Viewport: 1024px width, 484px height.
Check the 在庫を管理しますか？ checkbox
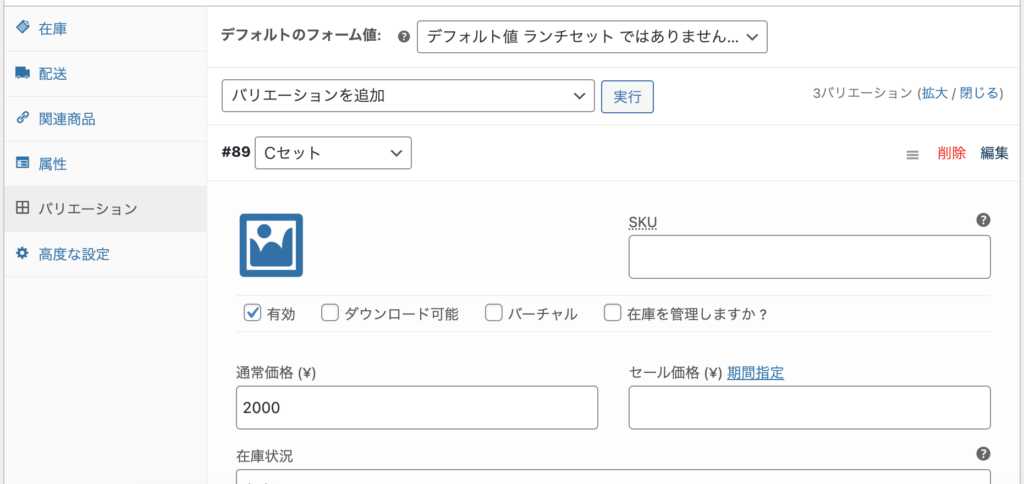tap(613, 313)
